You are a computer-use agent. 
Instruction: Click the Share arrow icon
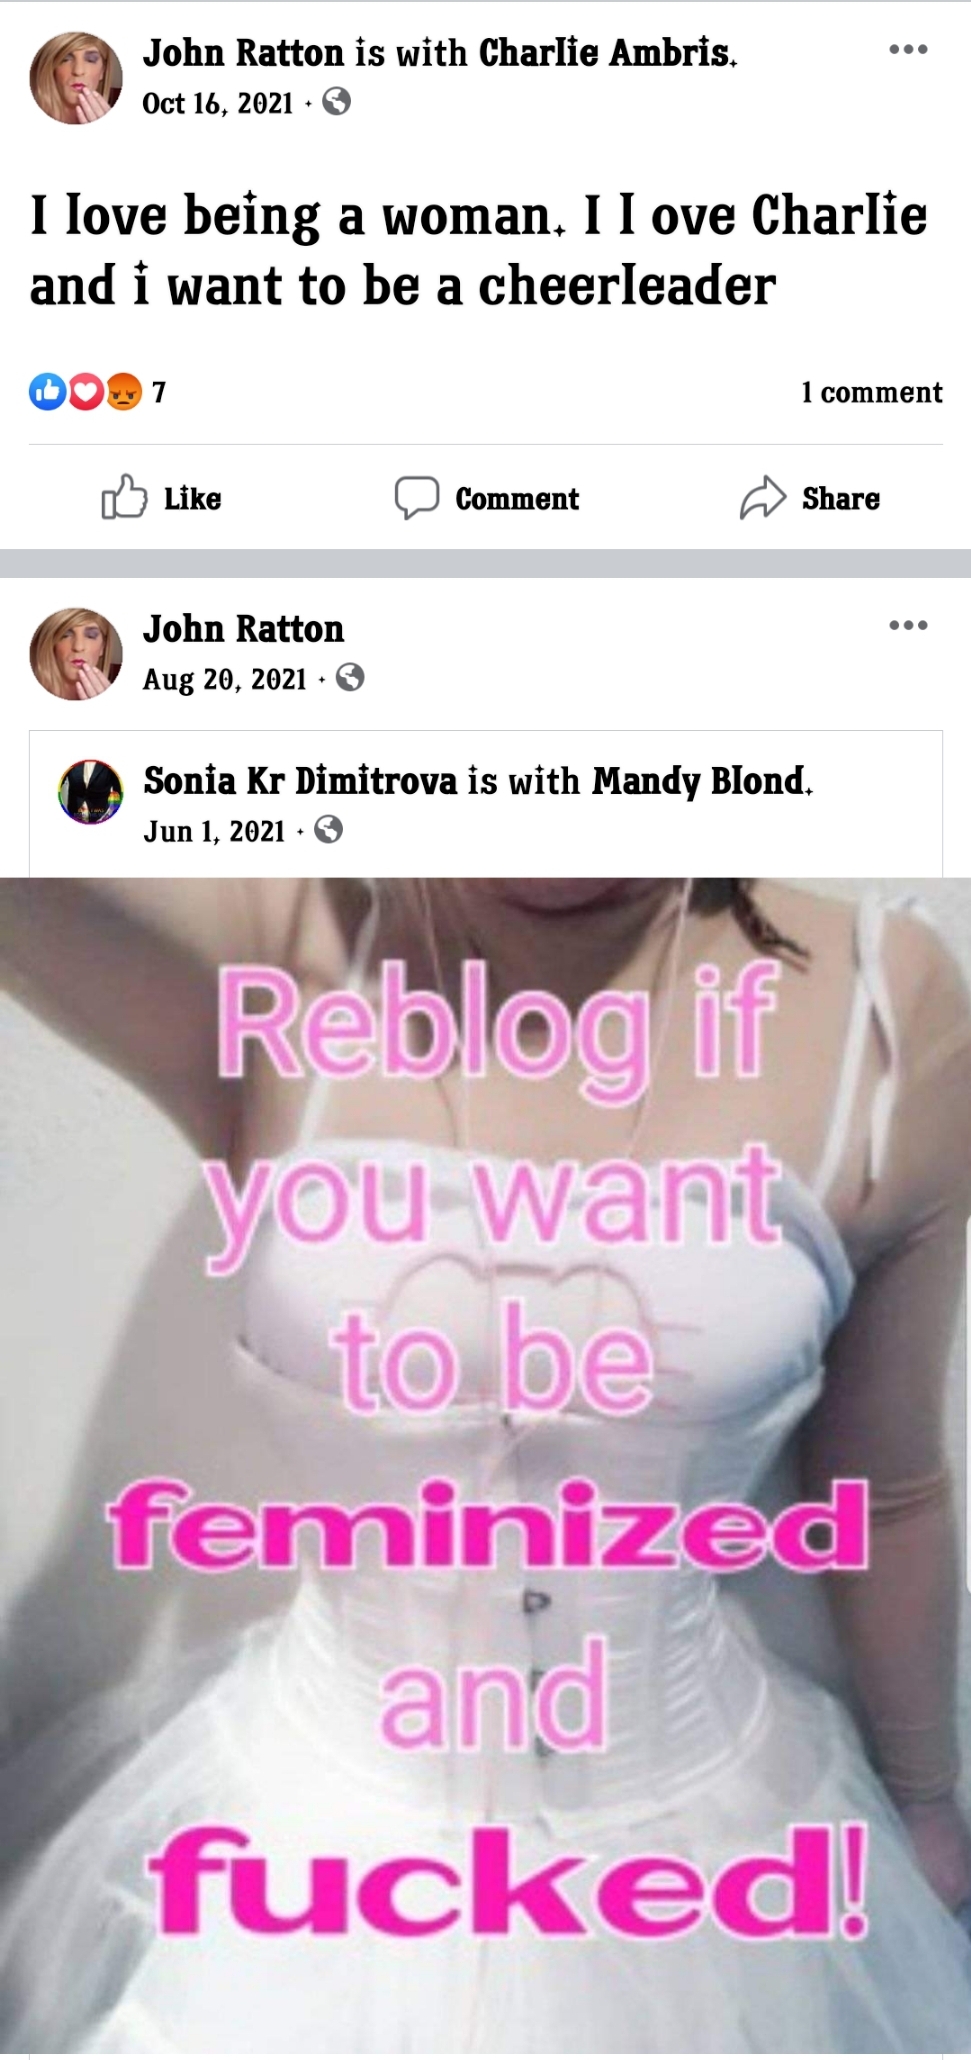click(763, 497)
